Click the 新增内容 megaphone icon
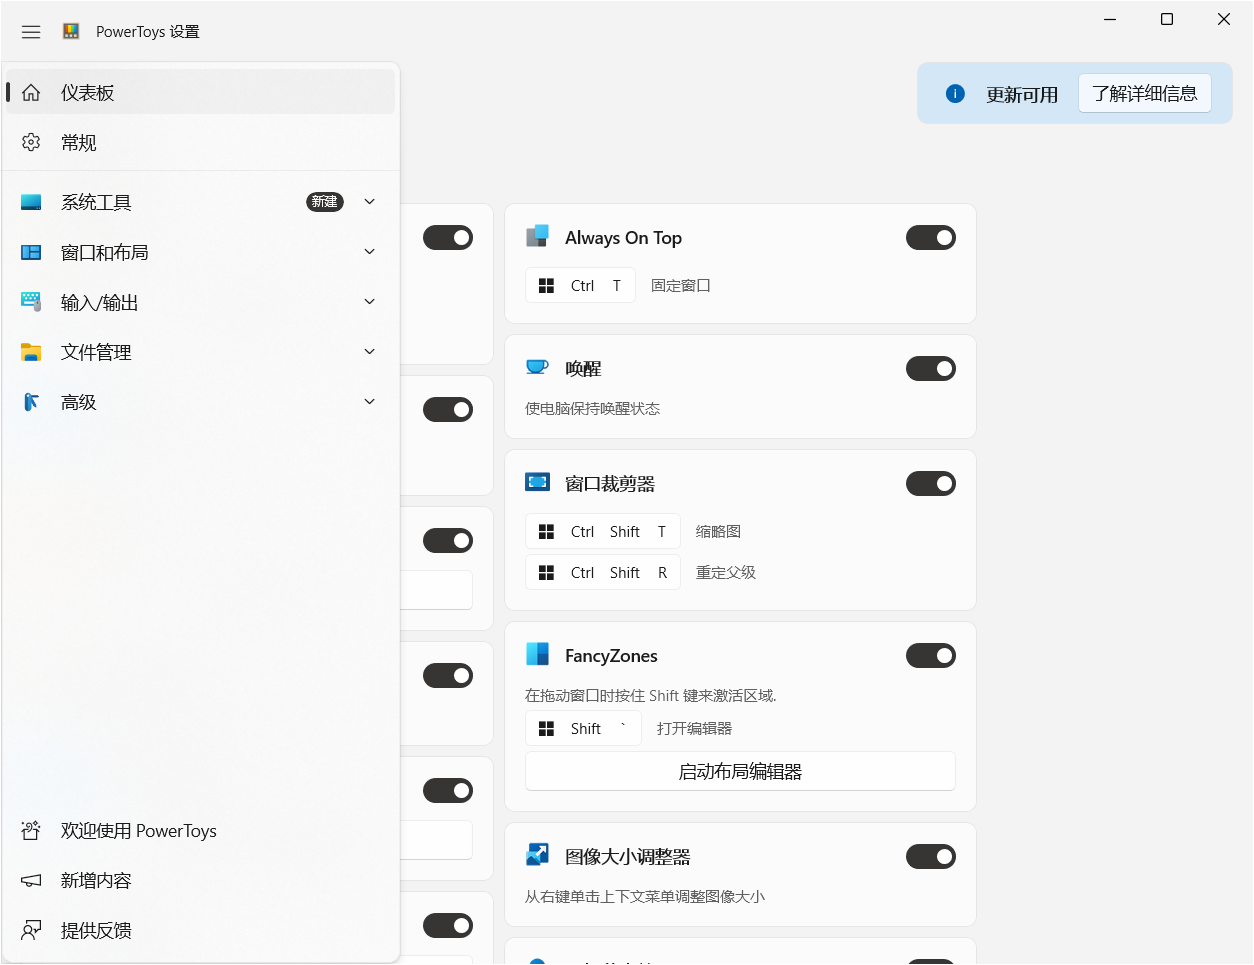This screenshot has height=965, width=1254. tap(31, 881)
